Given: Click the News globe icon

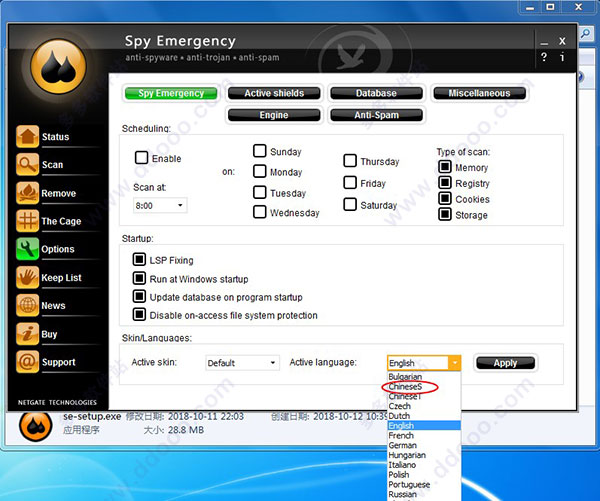Looking at the screenshot, I should coord(28,305).
